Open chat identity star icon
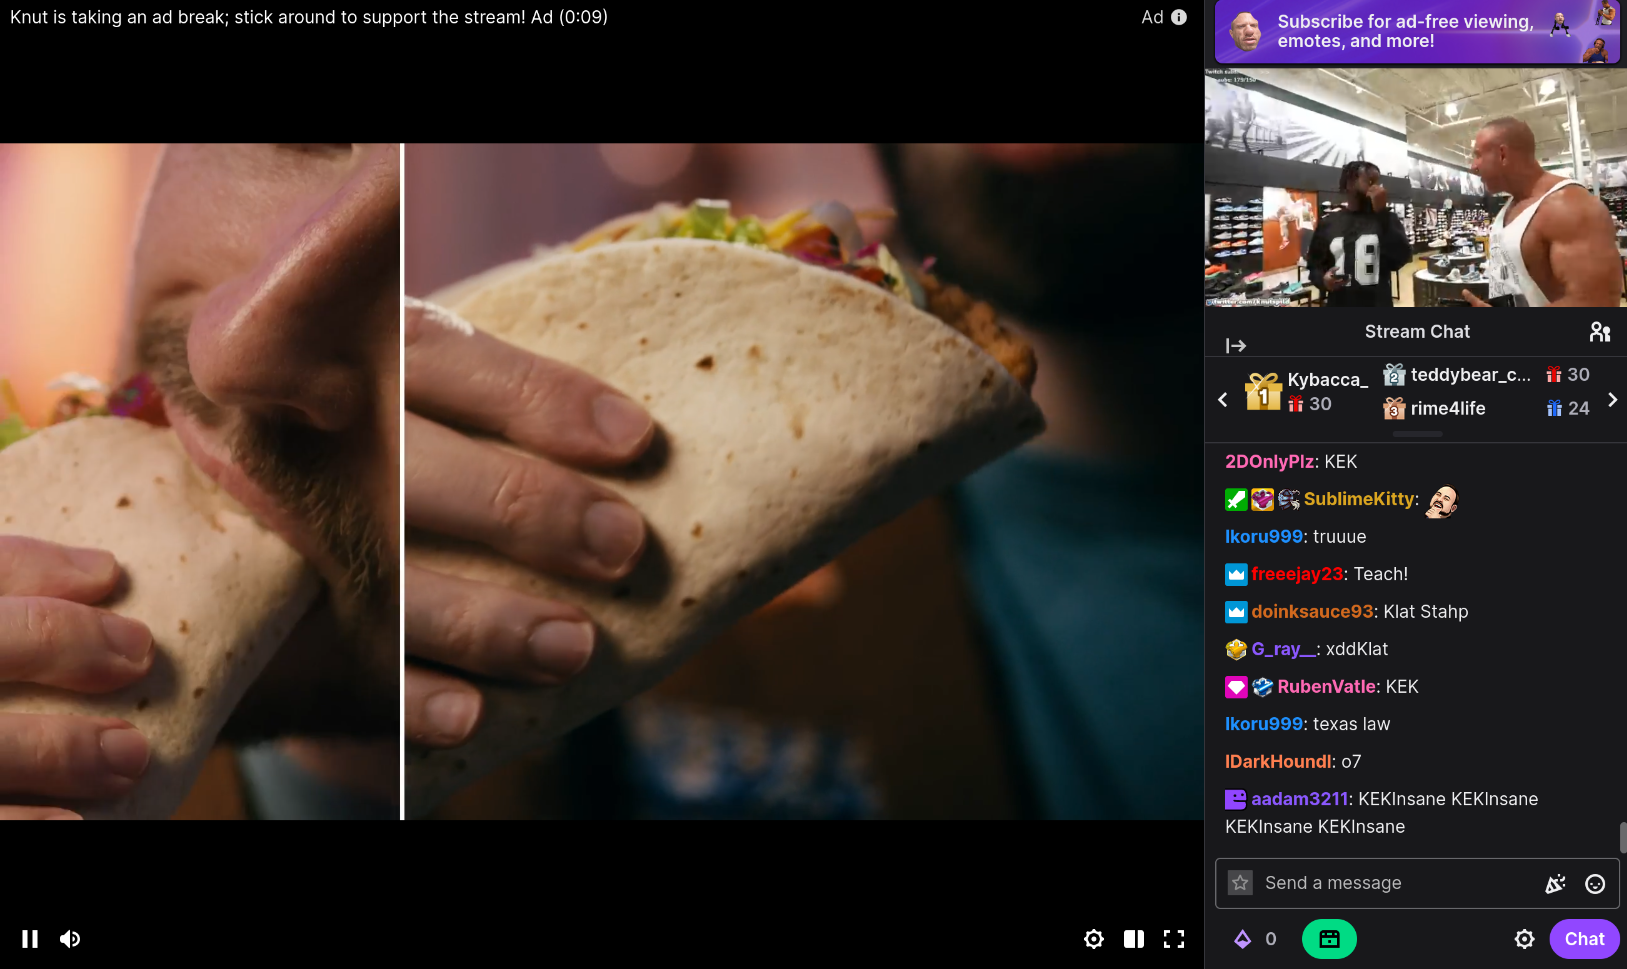The height and width of the screenshot is (969, 1627). pyautogui.click(x=1240, y=883)
